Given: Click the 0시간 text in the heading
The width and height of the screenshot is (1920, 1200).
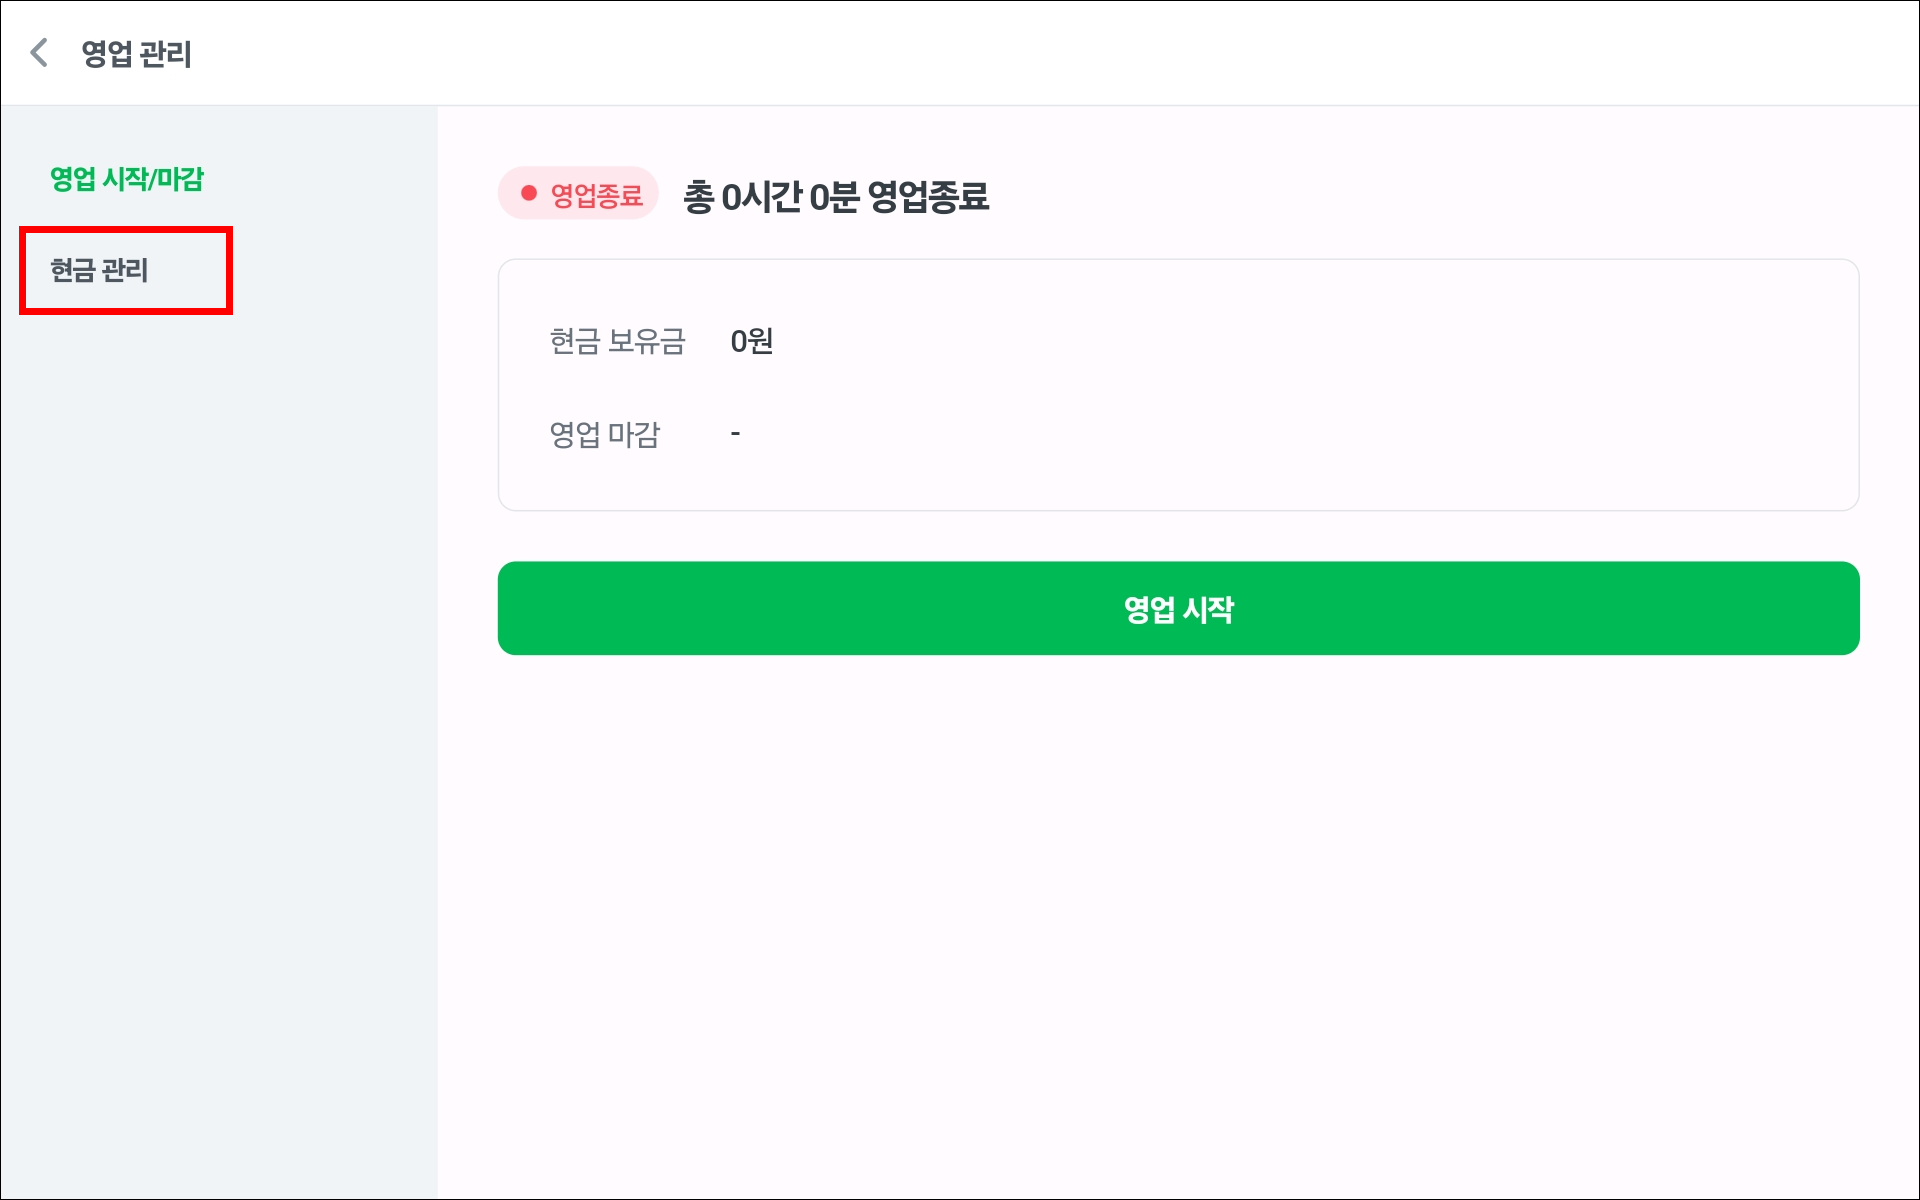Looking at the screenshot, I should (x=762, y=196).
